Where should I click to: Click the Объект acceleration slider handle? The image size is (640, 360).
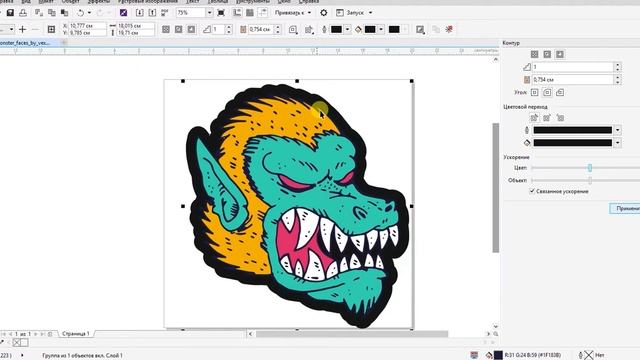tap(590, 180)
